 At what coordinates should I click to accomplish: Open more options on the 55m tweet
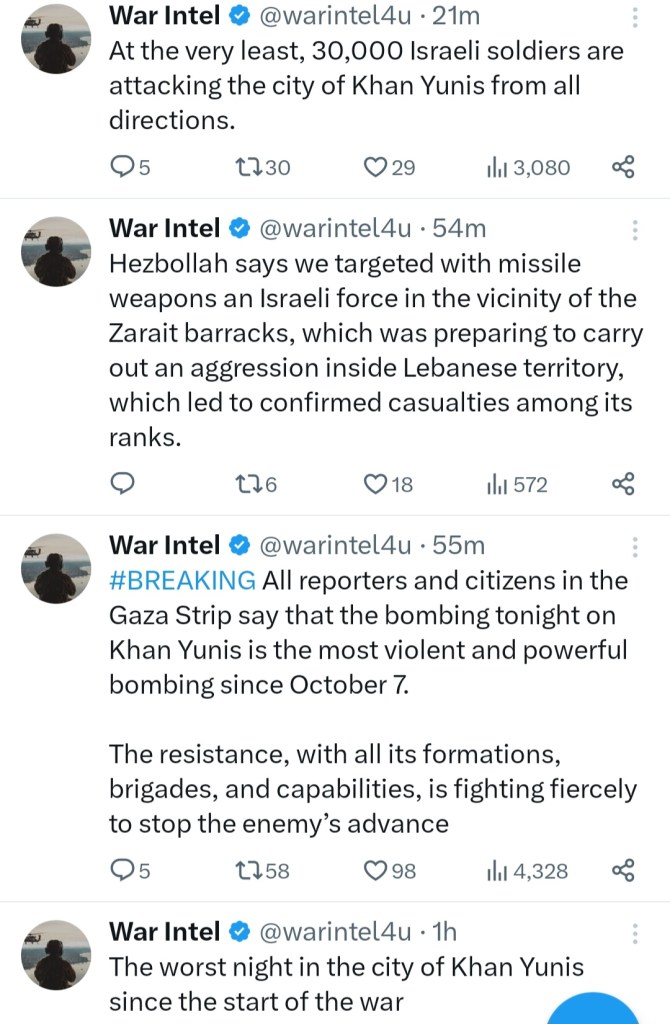636,546
